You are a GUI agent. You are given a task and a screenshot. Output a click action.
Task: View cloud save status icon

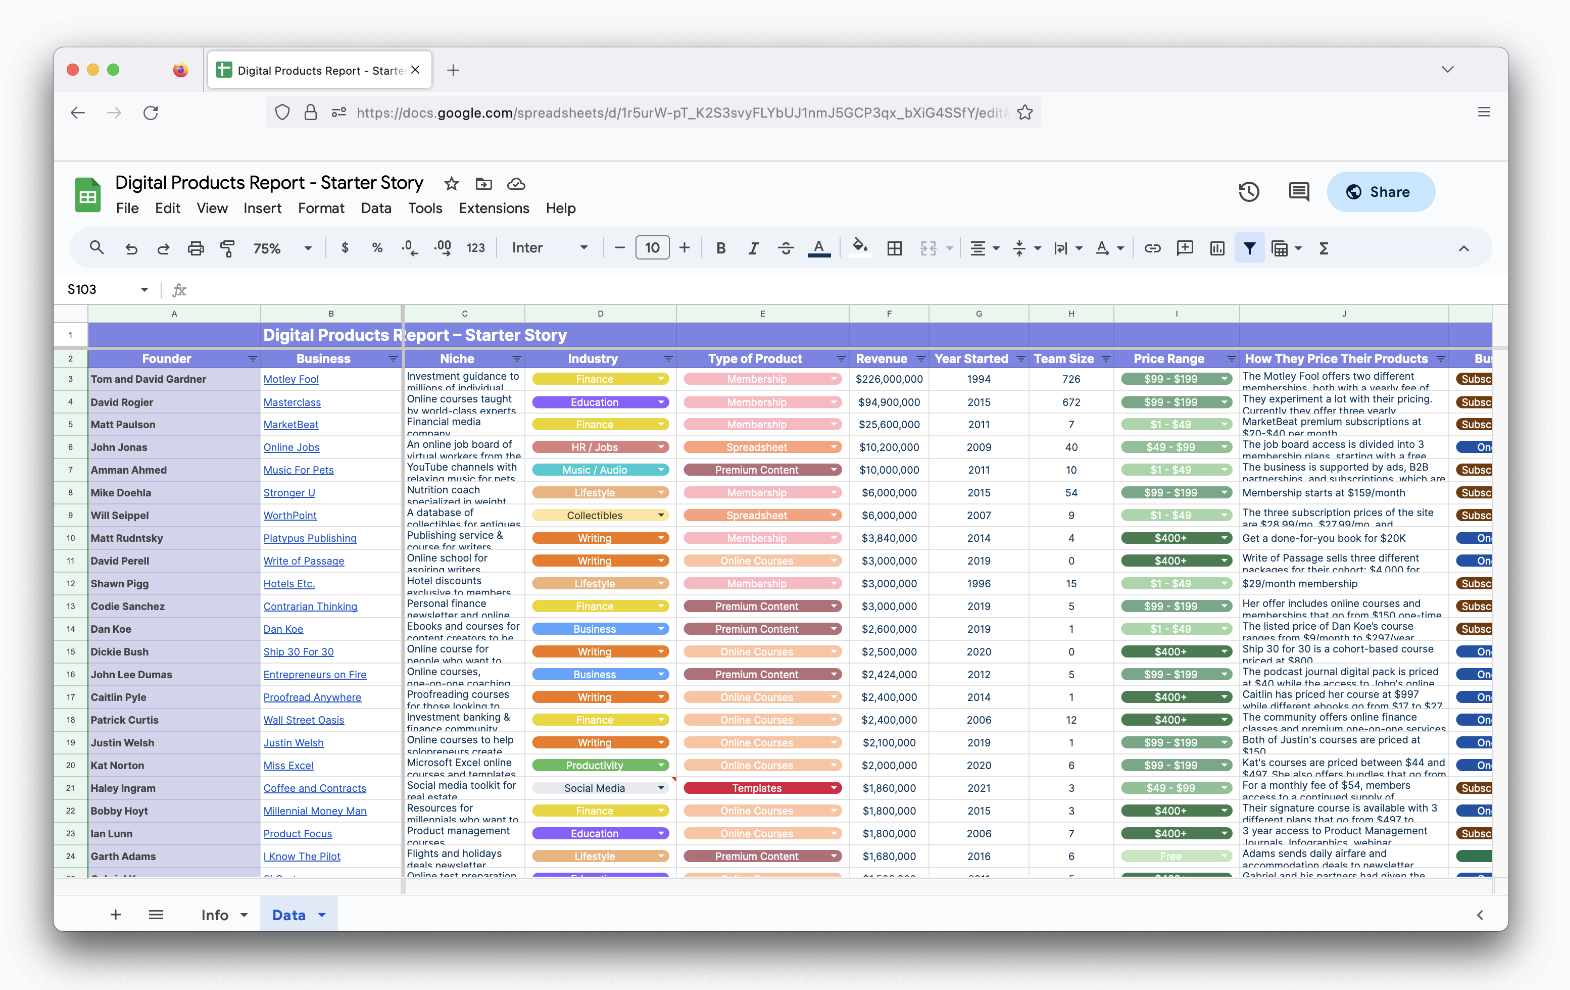click(517, 184)
